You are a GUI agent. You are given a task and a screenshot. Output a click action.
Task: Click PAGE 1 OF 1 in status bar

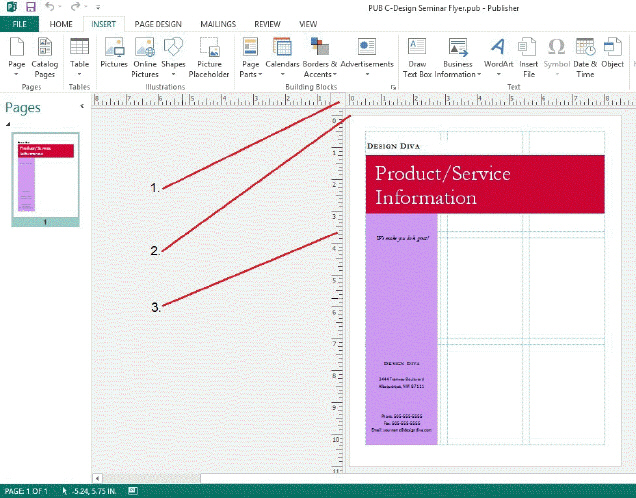[26, 491]
